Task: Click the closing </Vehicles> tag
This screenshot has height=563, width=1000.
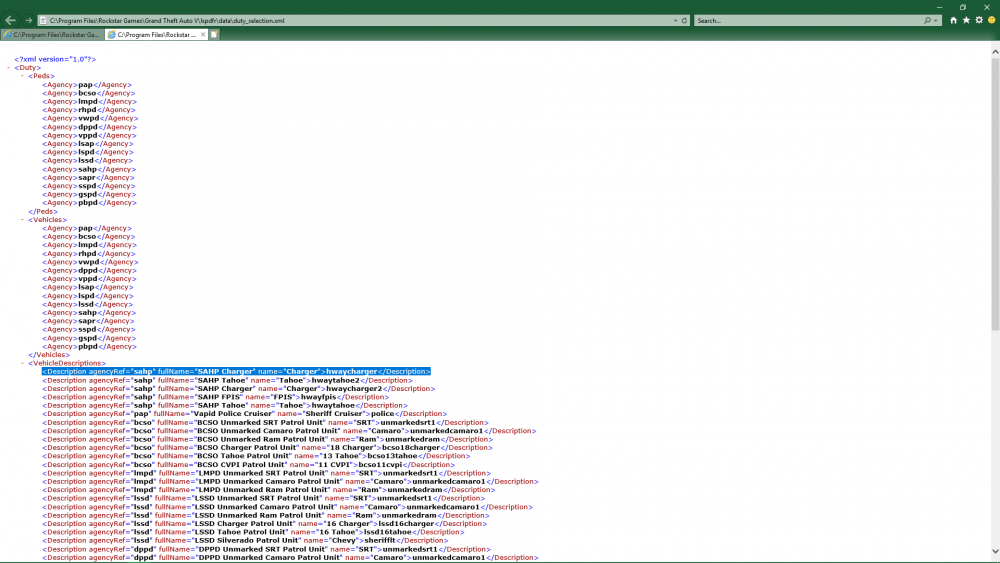Action: [x=49, y=355]
